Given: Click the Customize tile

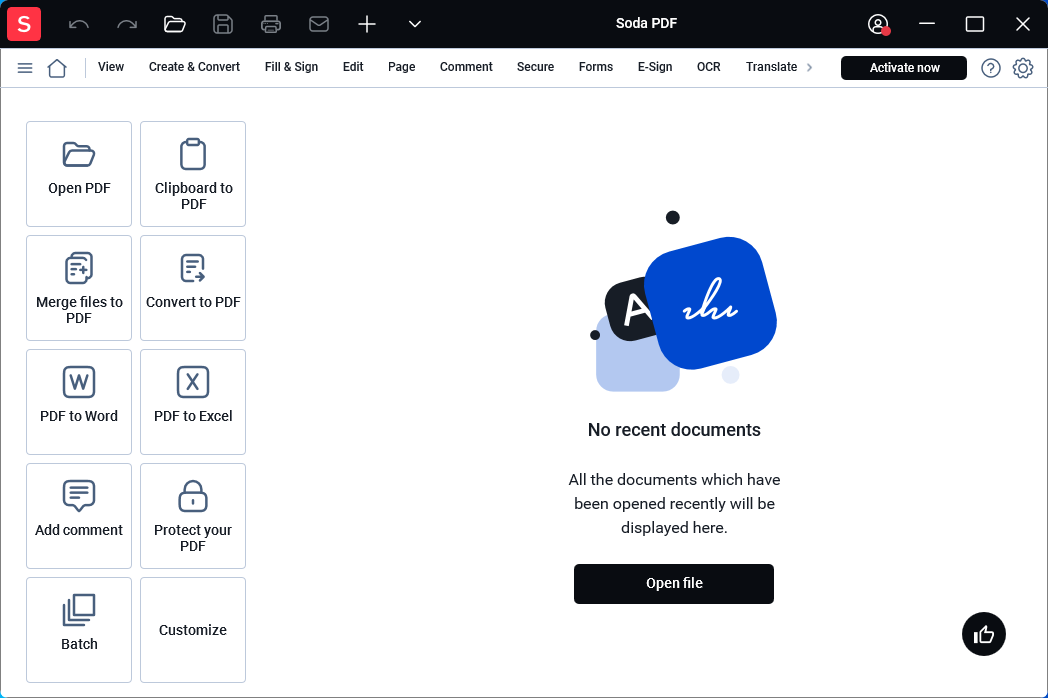Looking at the screenshot, I should [193, 630].
